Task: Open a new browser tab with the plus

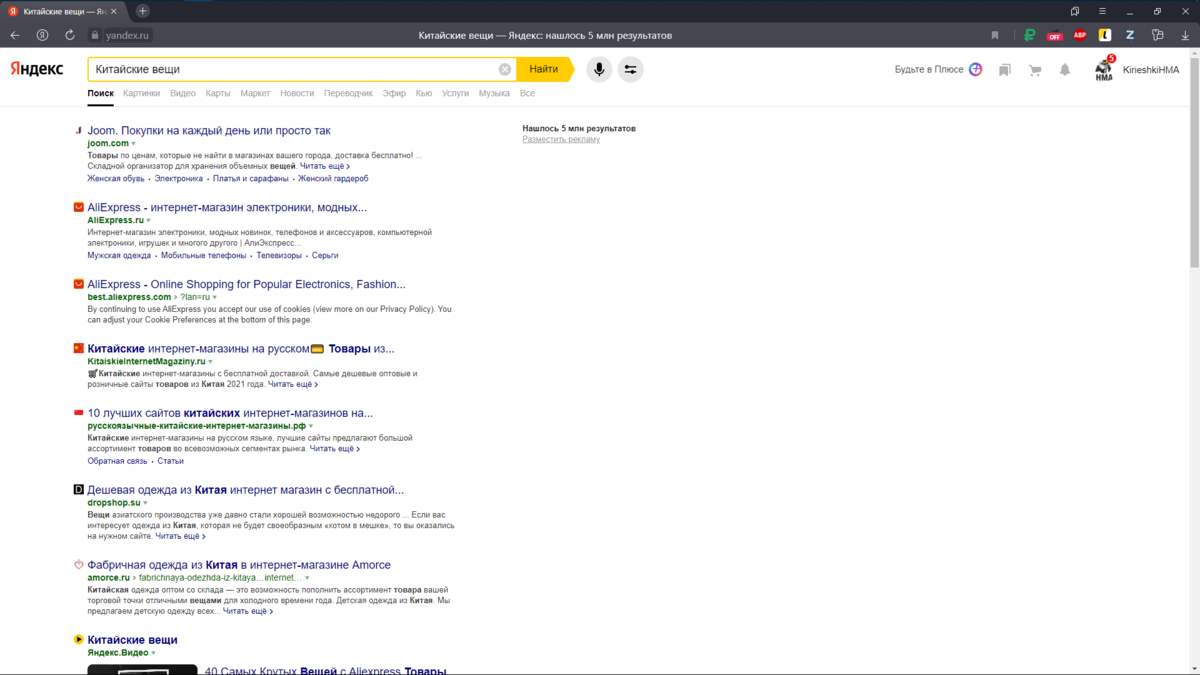Action: point(143,11)
